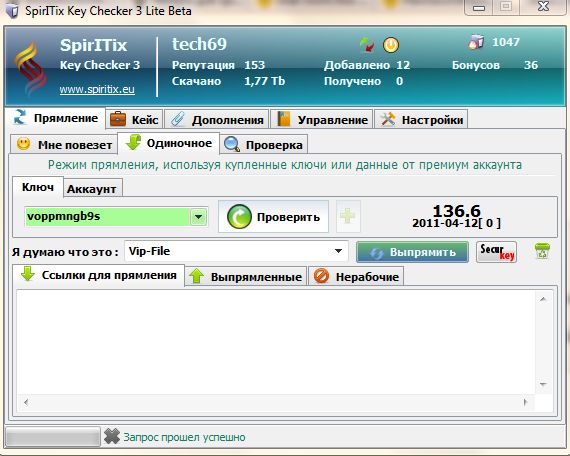Open the Нерабочие tab
Screen dimensions: 570x456
coord(356,276)
